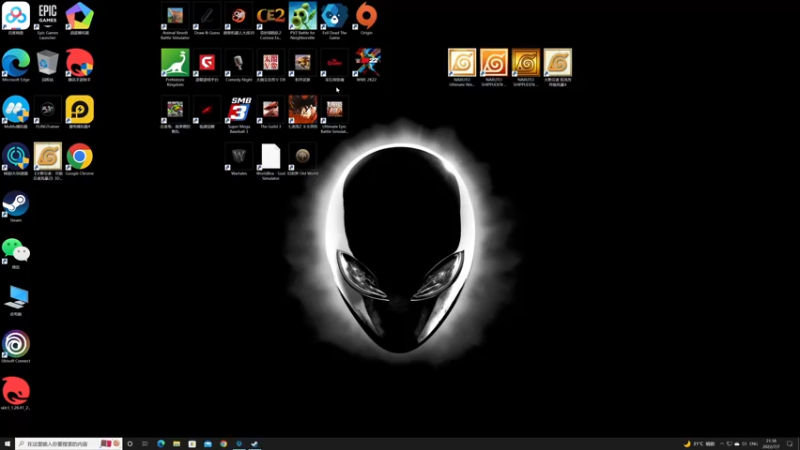This screenshot has width=800, height=450.
Task: Launch Comedy Night microphone icon
Action: [239, 65]
